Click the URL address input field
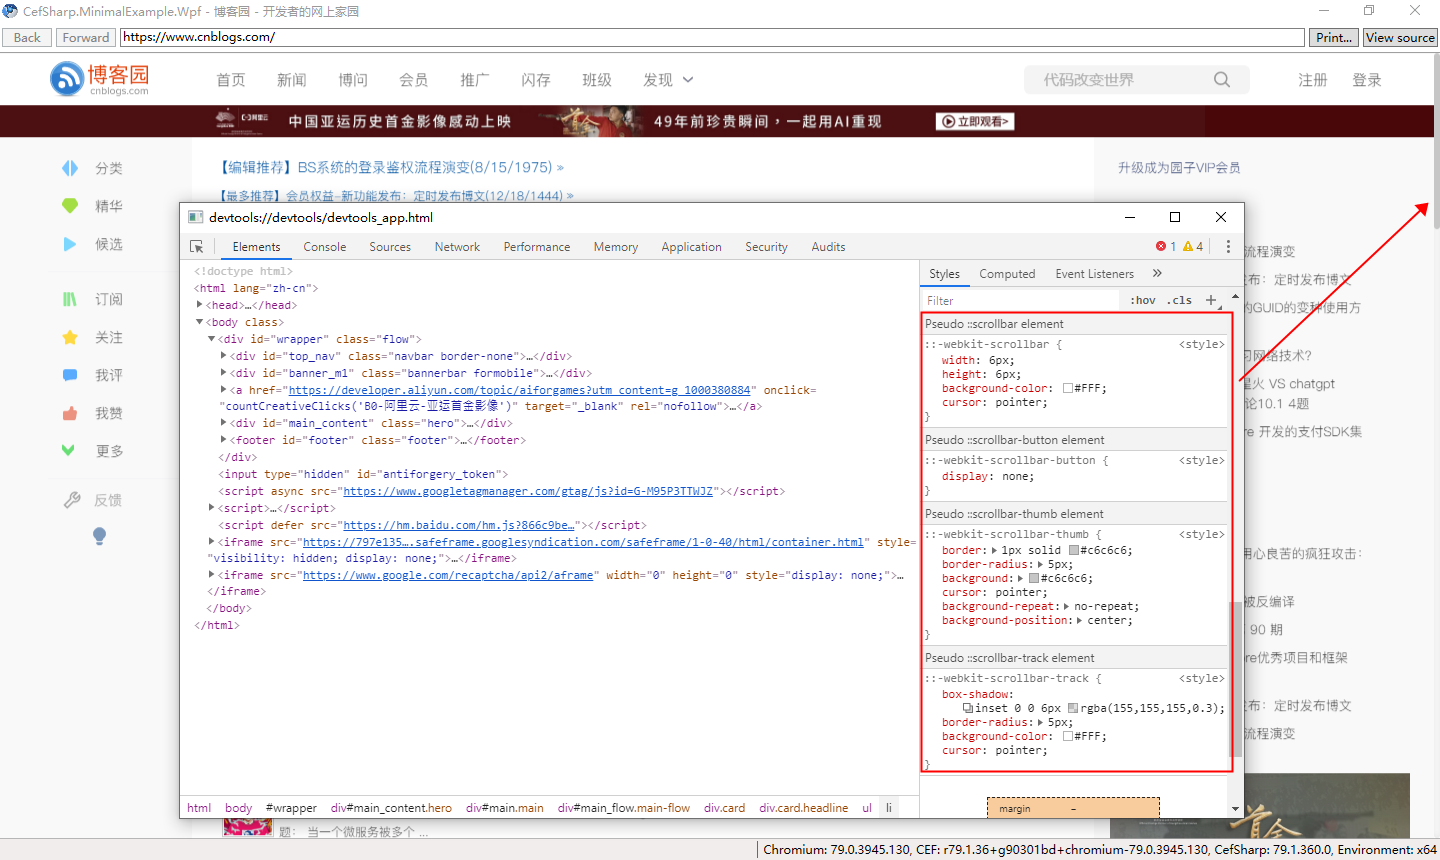This screenshot has height=860, width=1440. 713,37
